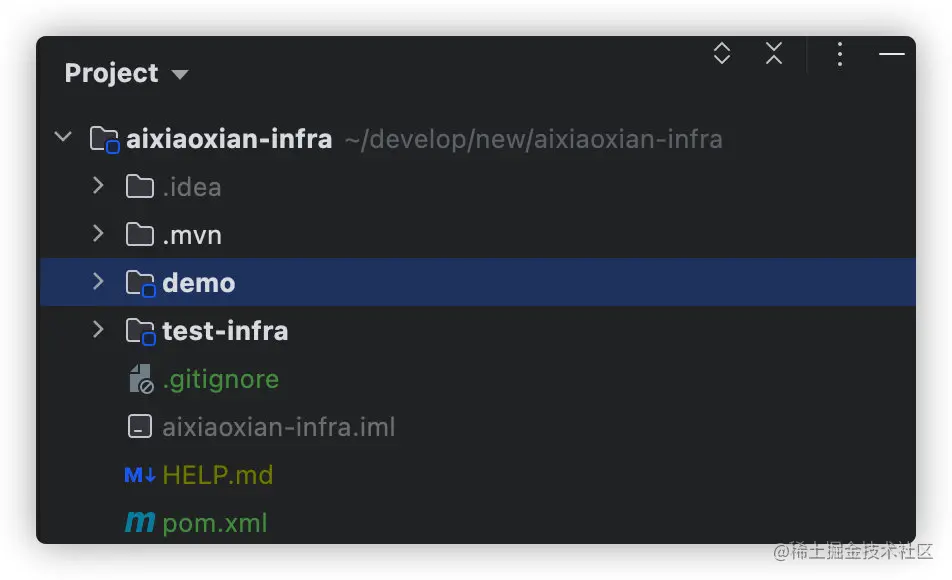The image size is (952, 580).
Task: Select the HELP.md file name
Action: coord(217,475)
